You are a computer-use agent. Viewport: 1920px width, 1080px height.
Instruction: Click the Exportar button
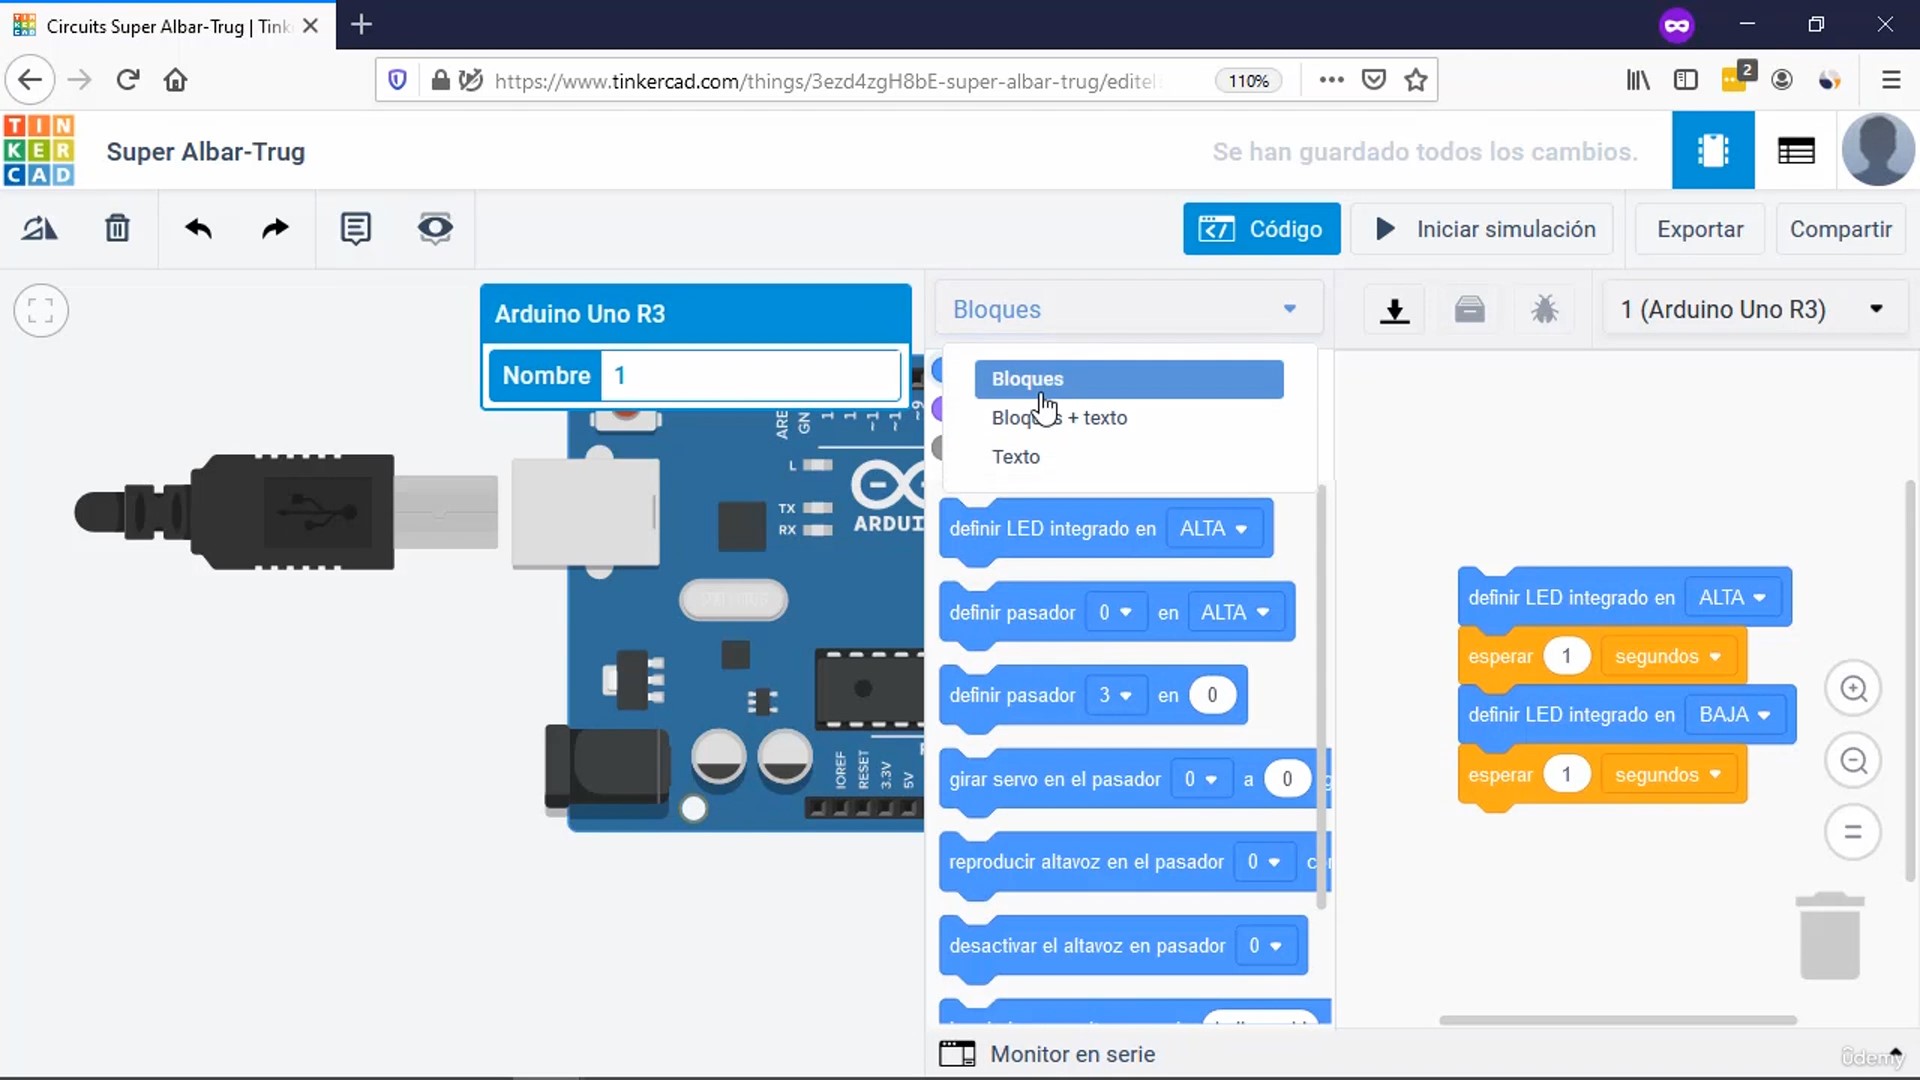pyautogui.click(x=1699, y=229)
